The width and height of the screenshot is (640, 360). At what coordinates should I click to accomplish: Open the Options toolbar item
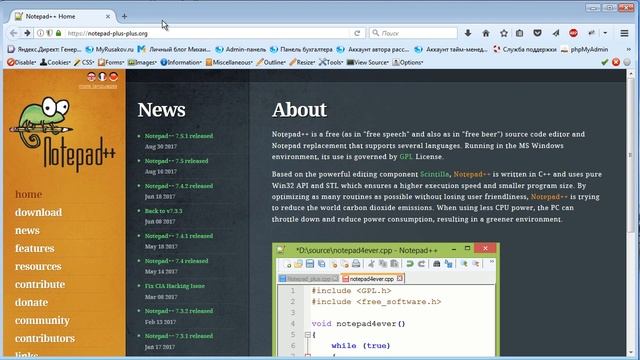[407, 62]
